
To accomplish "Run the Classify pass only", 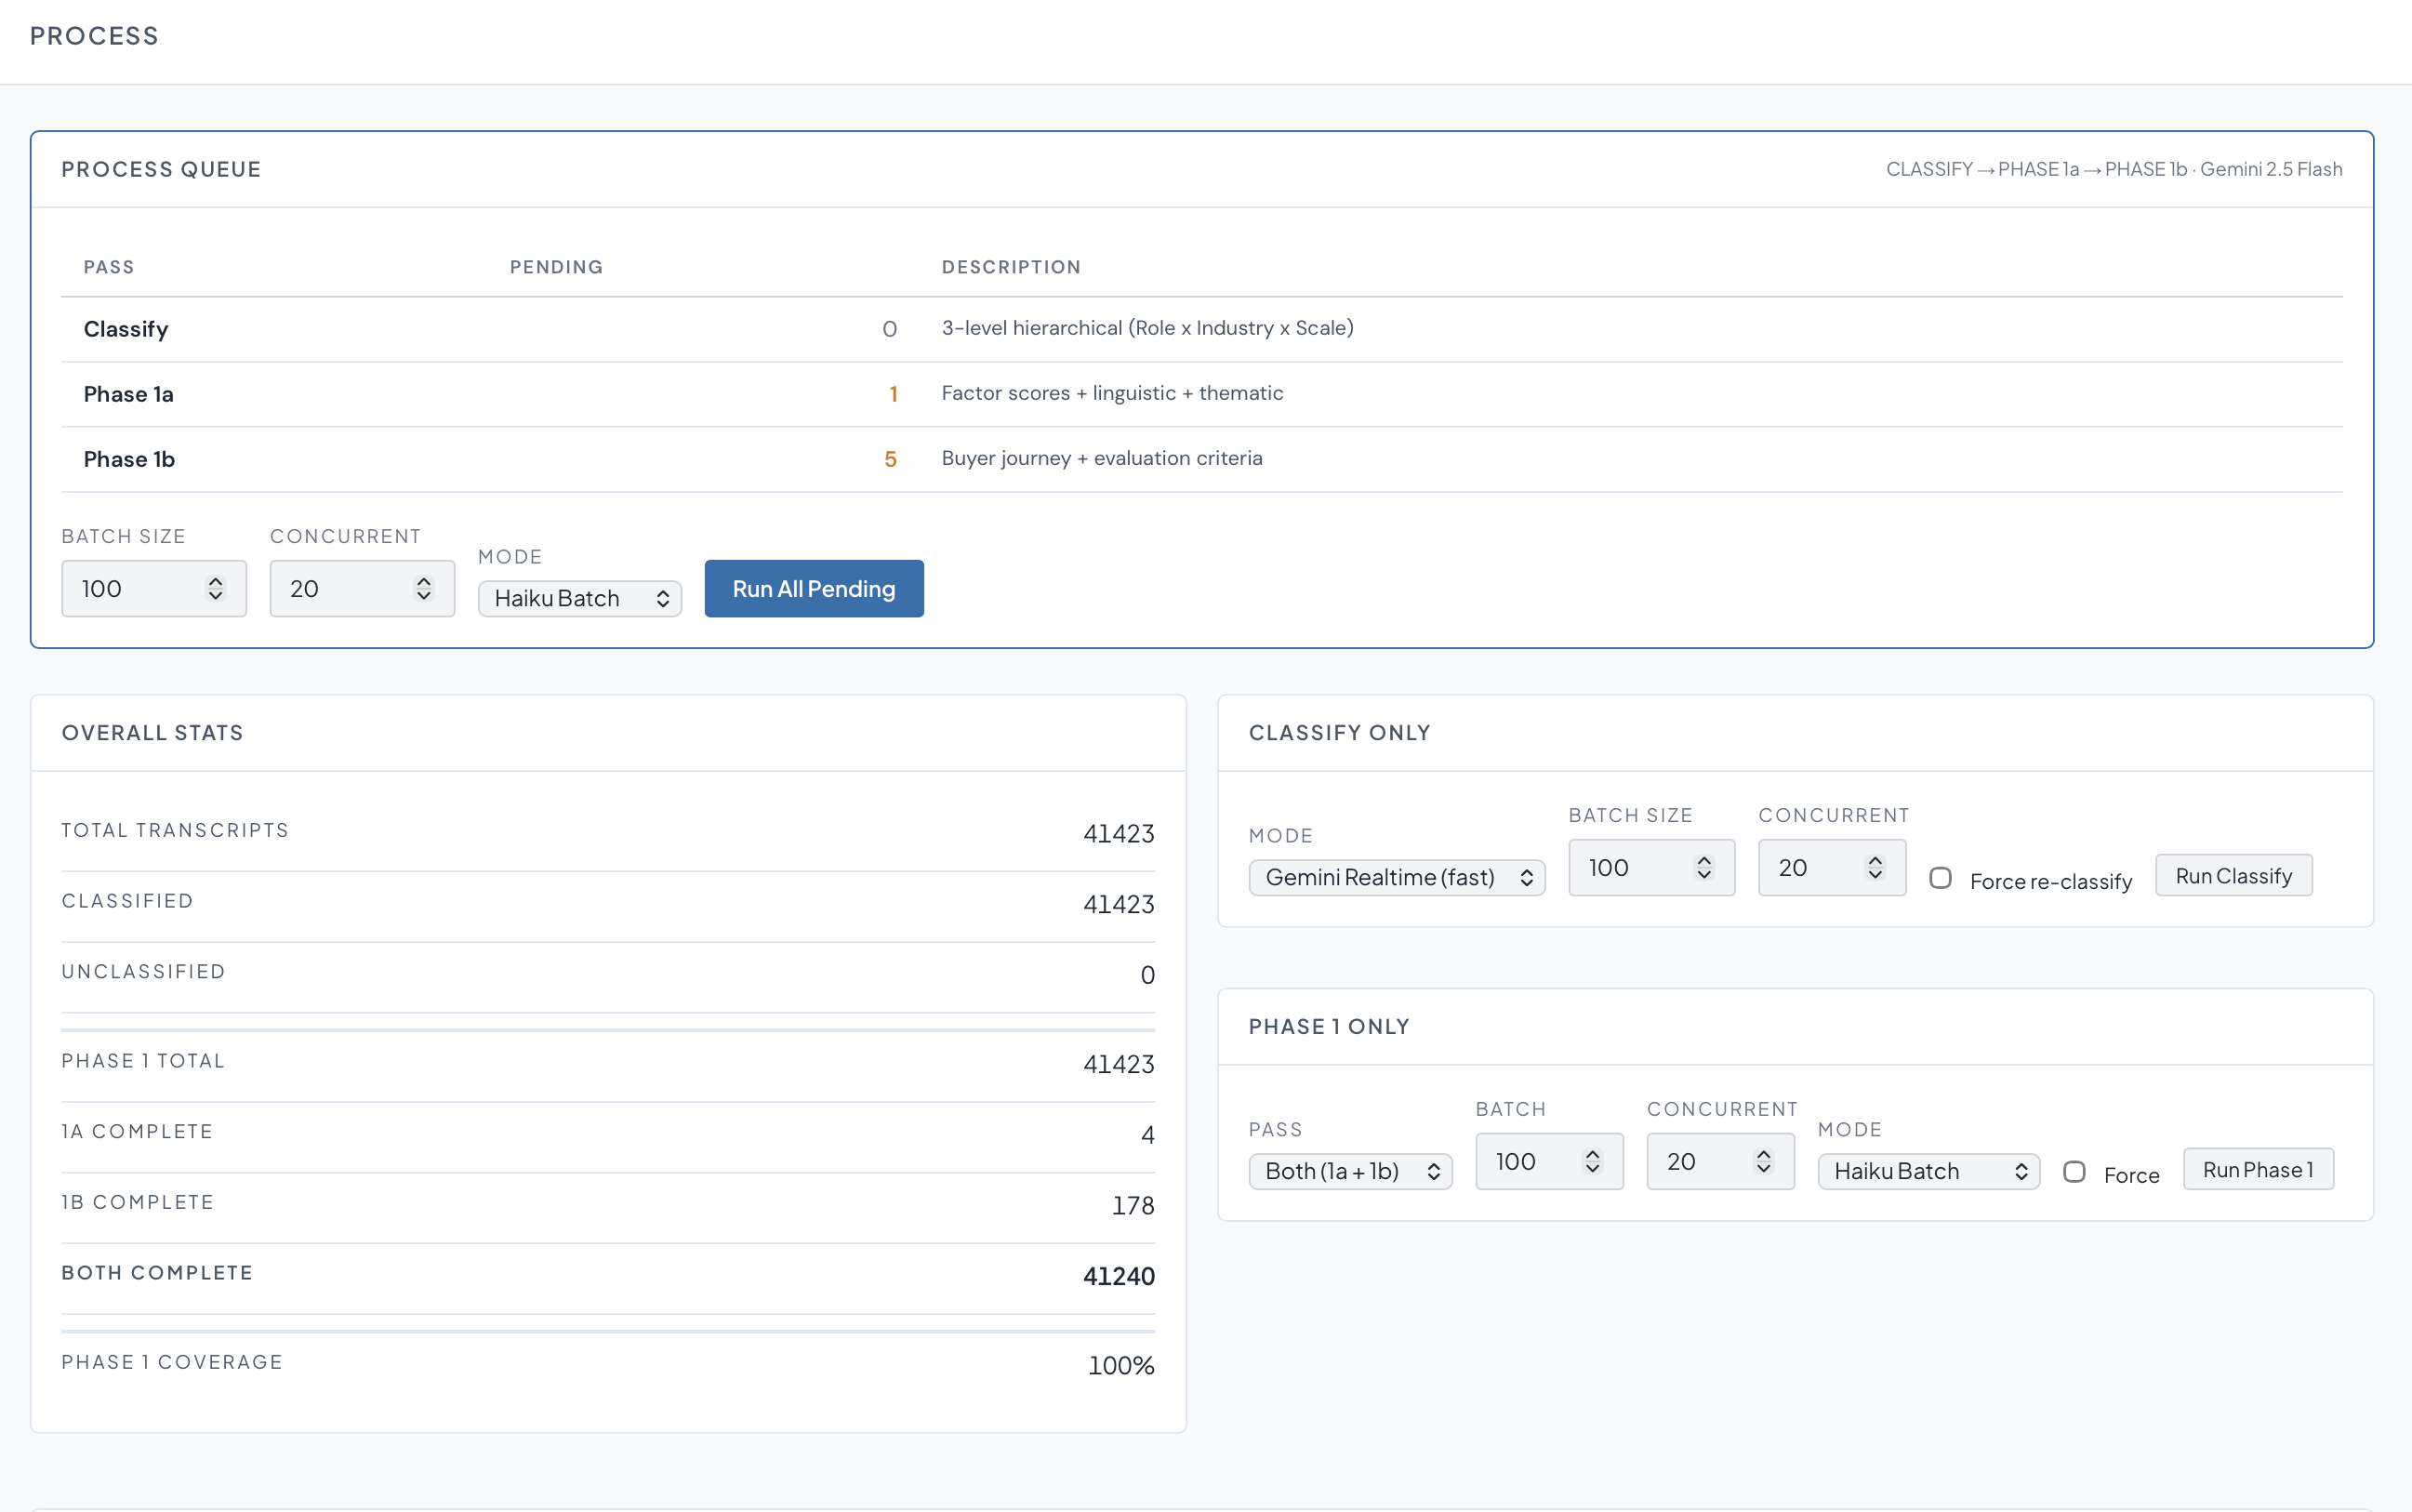I will [2233, 875].
